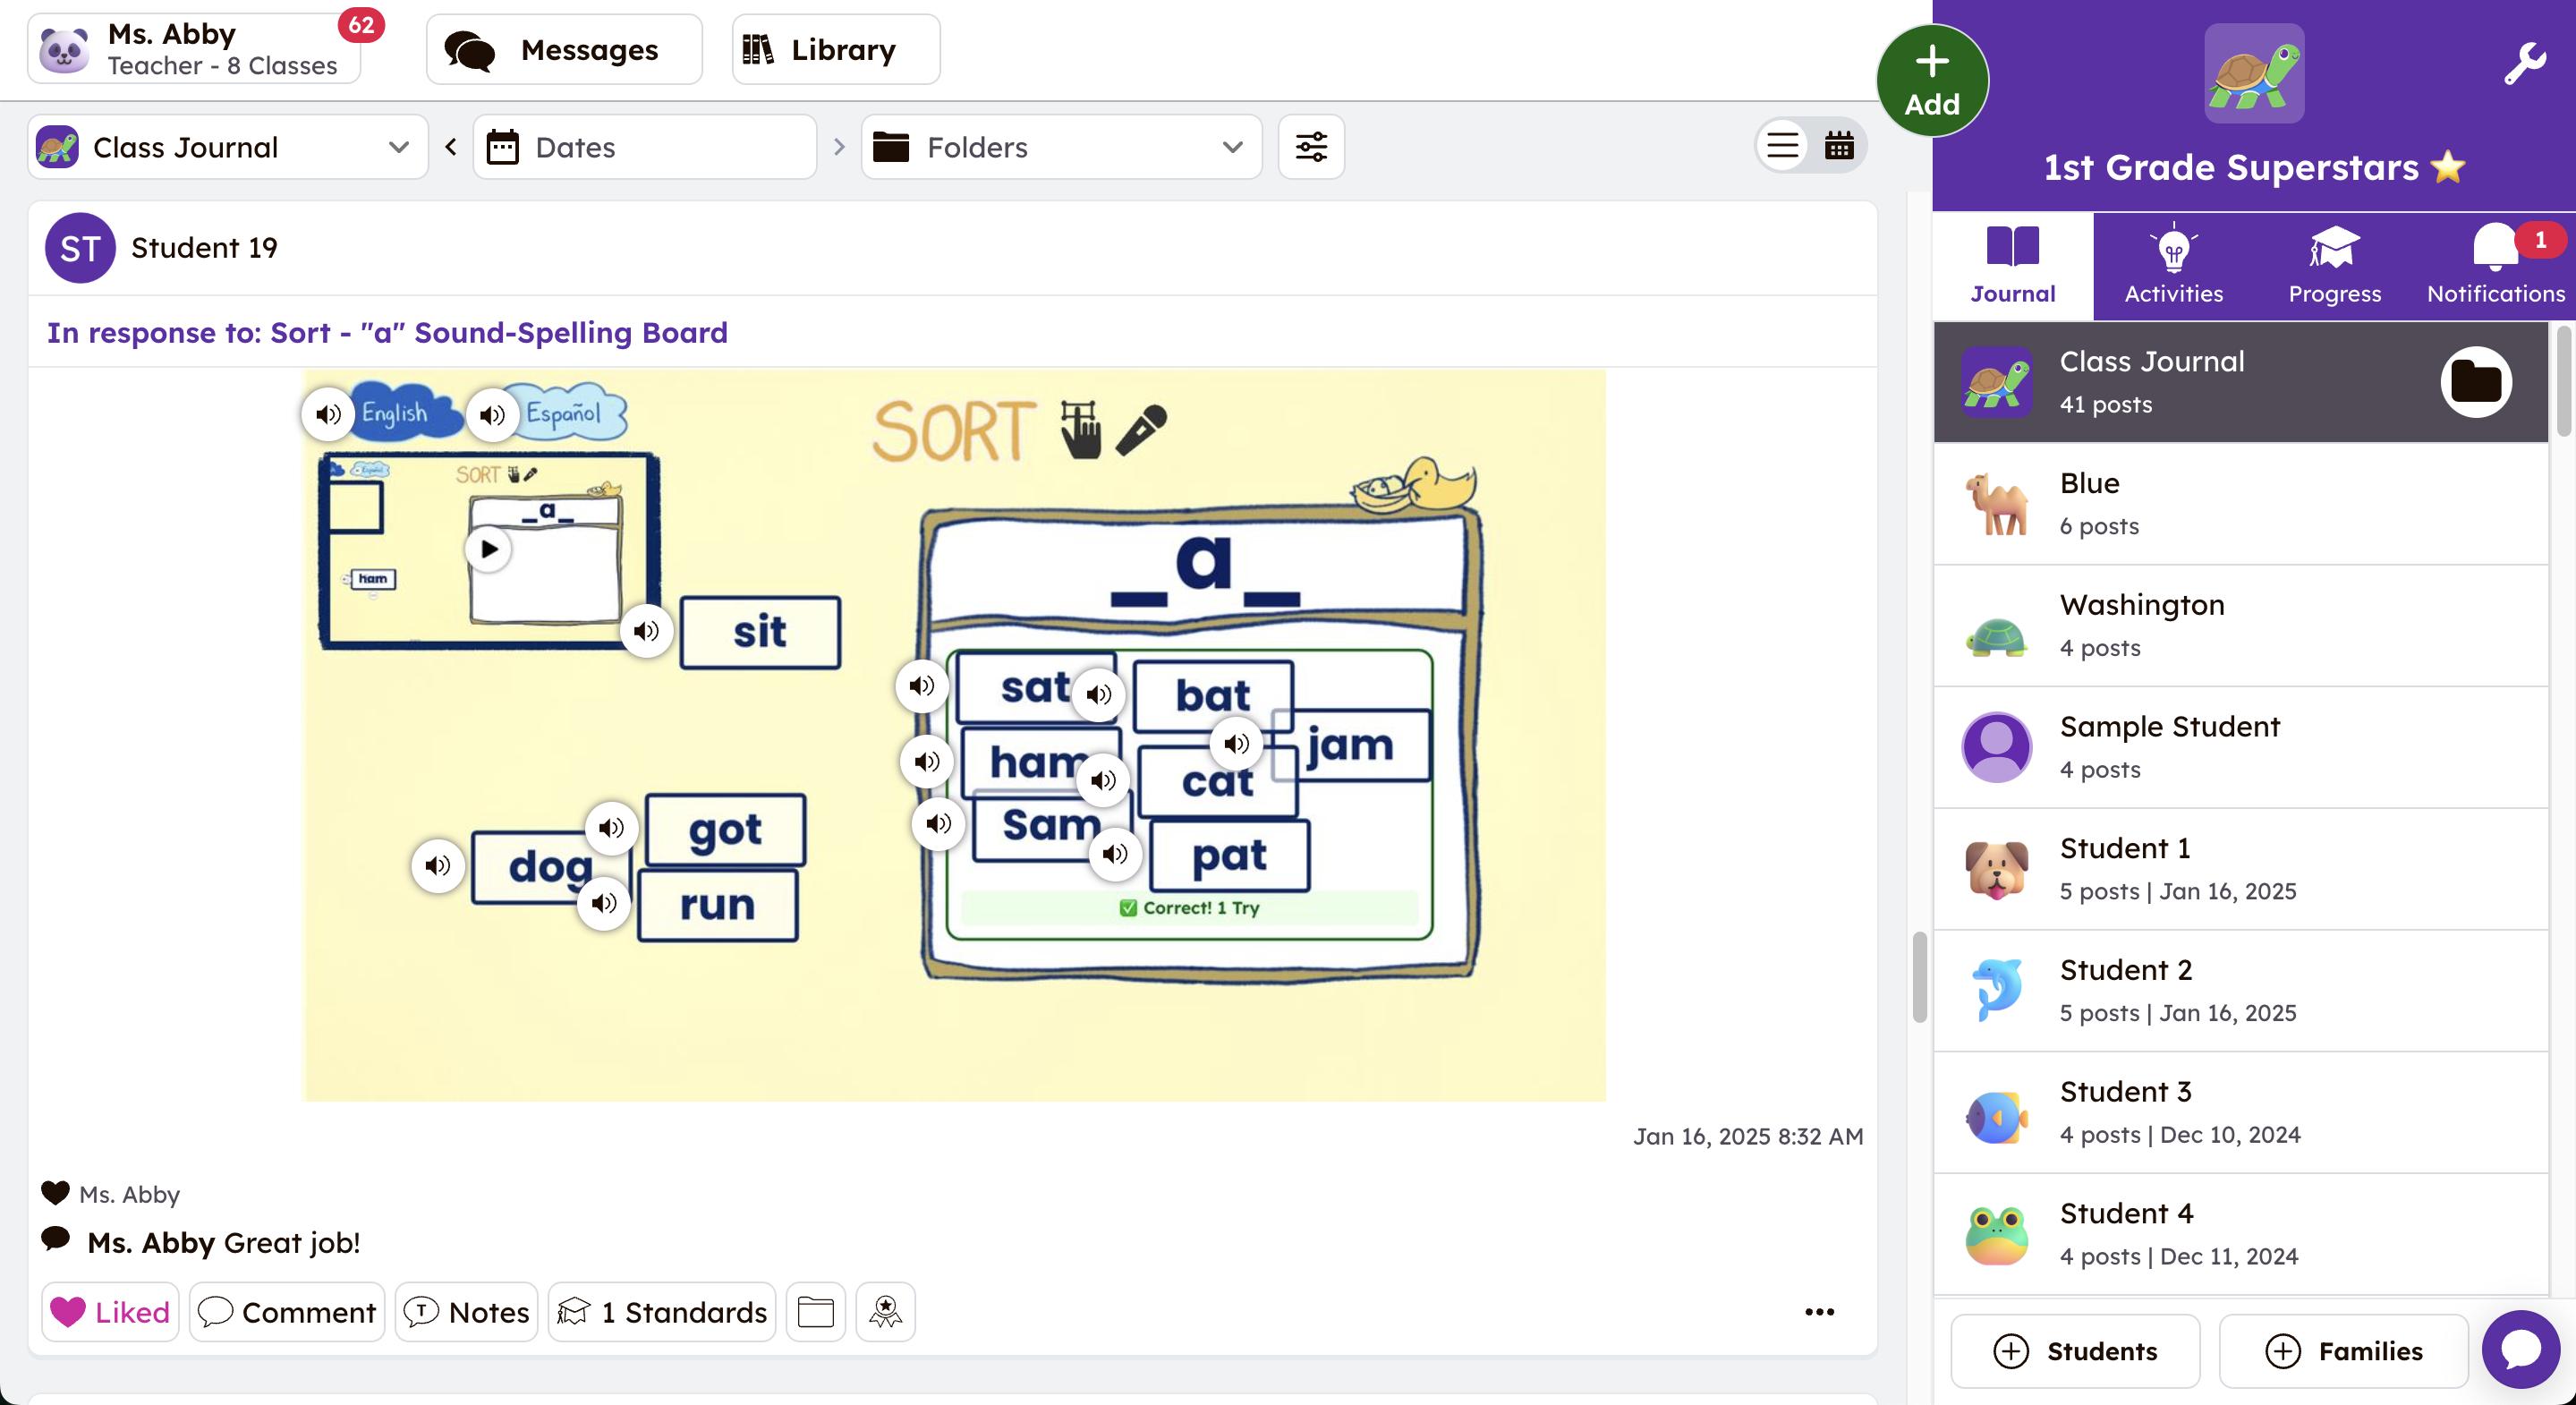
Task: Switch to calendar view
Action: click(x=1838, y=146)
